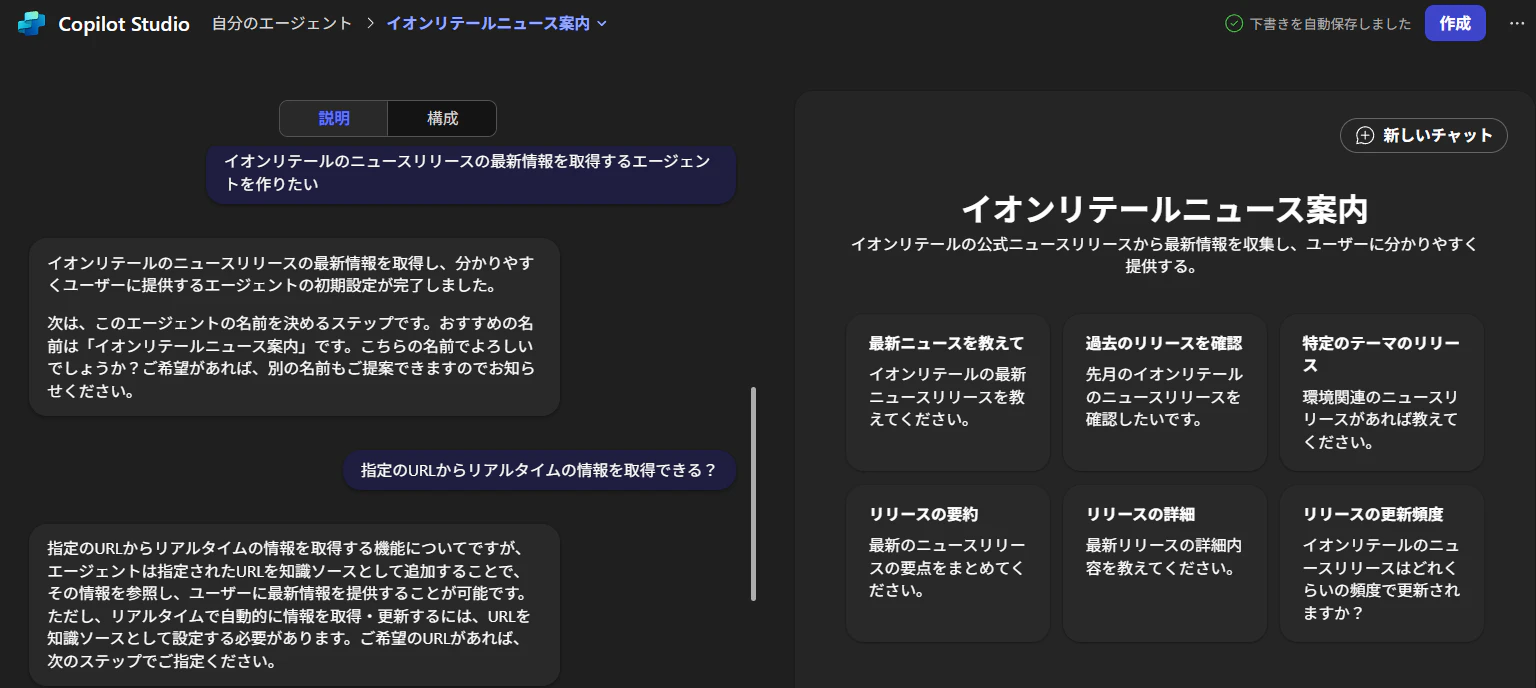
Task: Click the 作成 button
Action: (1455, 24)
